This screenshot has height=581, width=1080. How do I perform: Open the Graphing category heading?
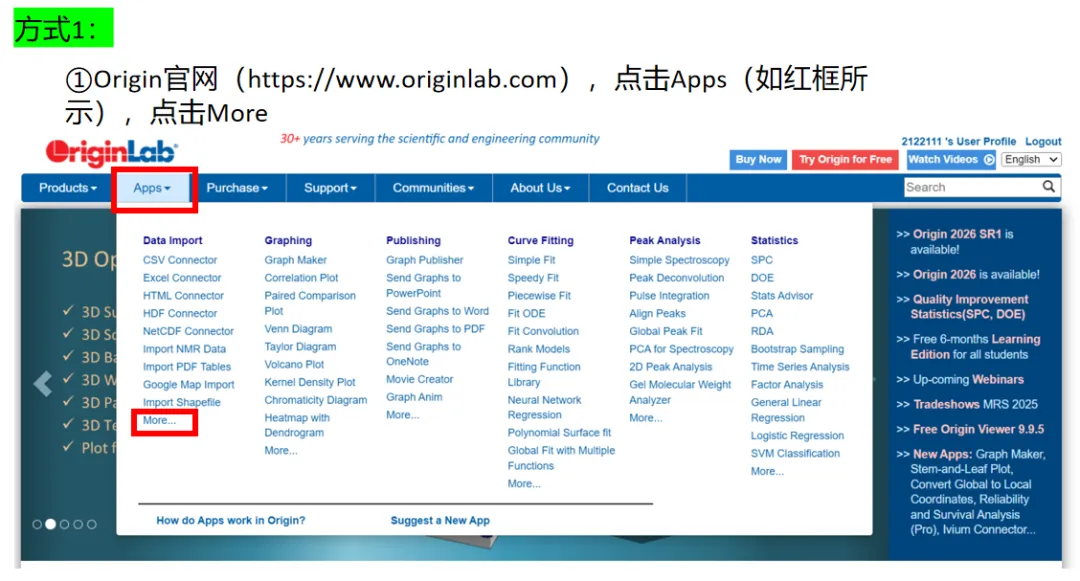tap(288, 240)
